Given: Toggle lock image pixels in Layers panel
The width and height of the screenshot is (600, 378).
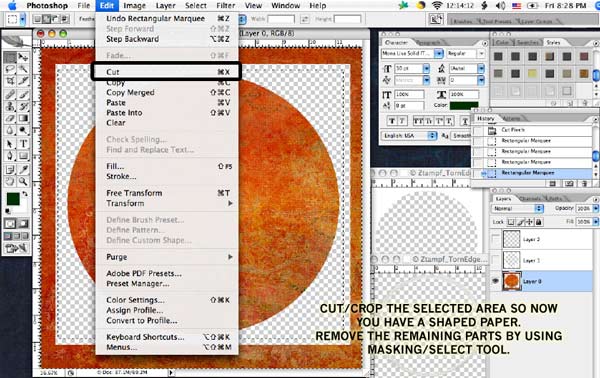Looking at the screenshot, I should [520, 222].
